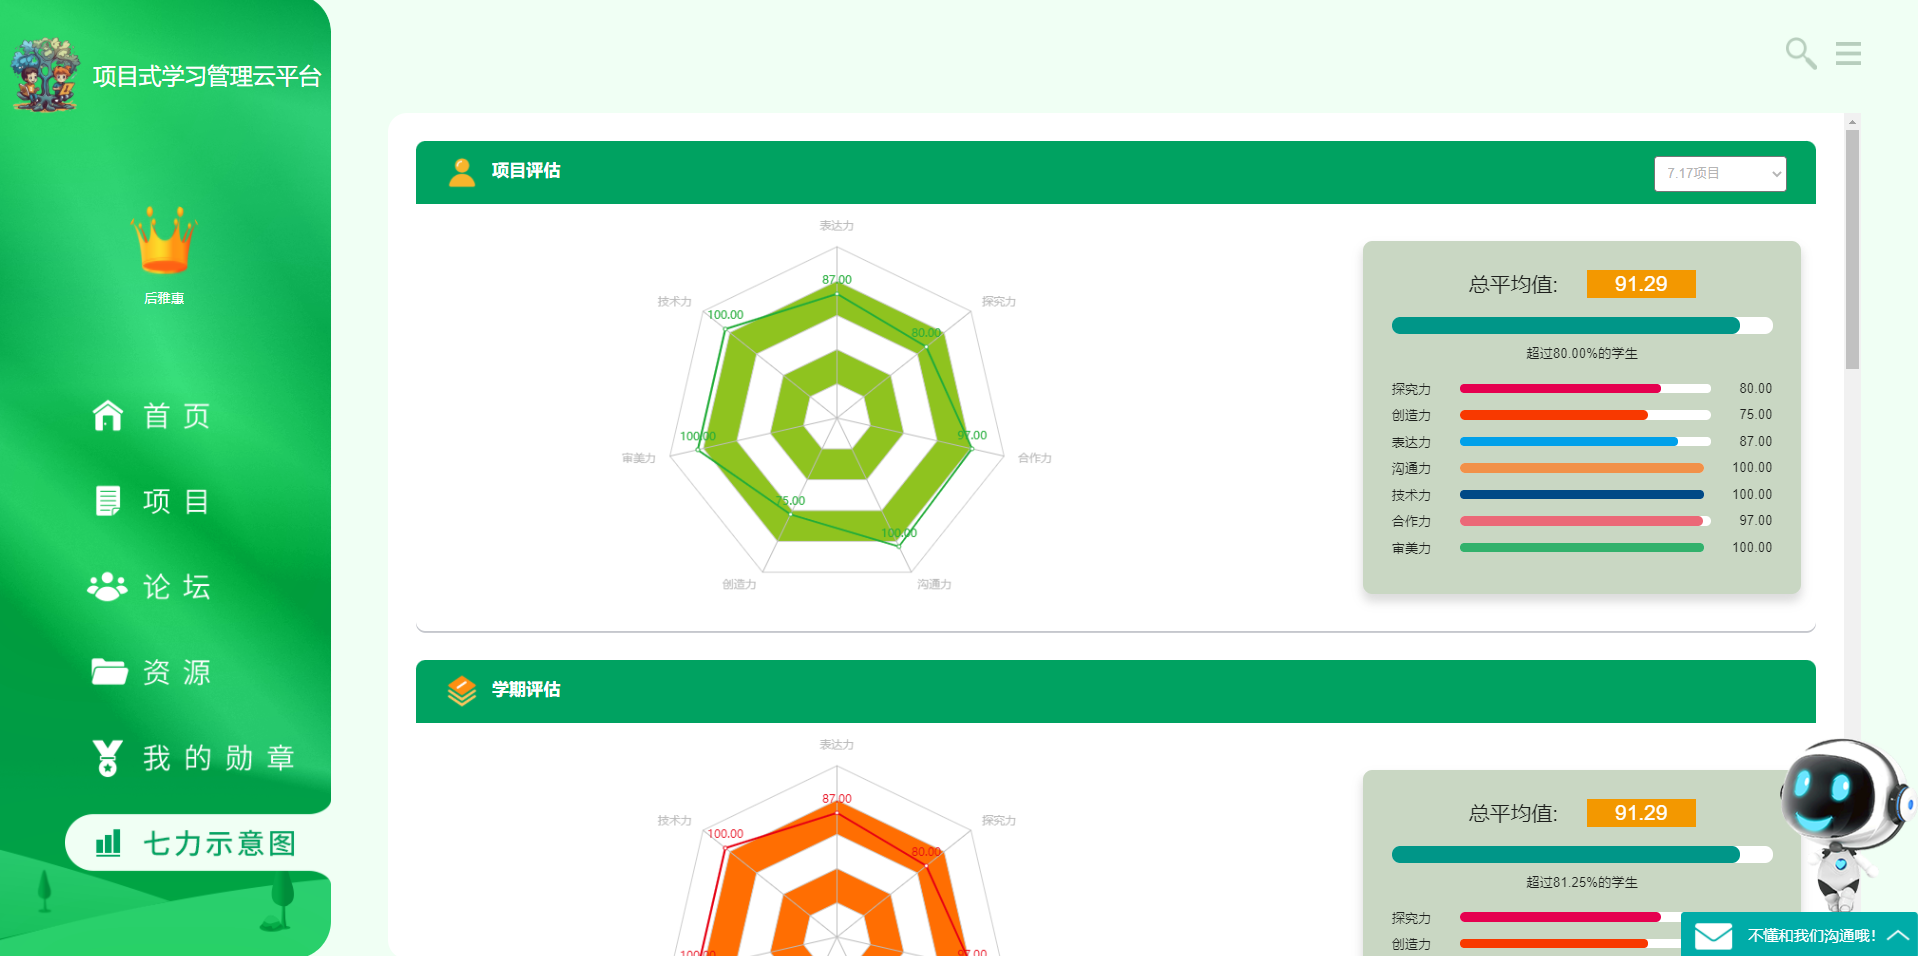The height and width of the screenshot is (956, 1918).
Task: Click the 项目式学习管理云平台 title
Action: click(x=207, y=77)
